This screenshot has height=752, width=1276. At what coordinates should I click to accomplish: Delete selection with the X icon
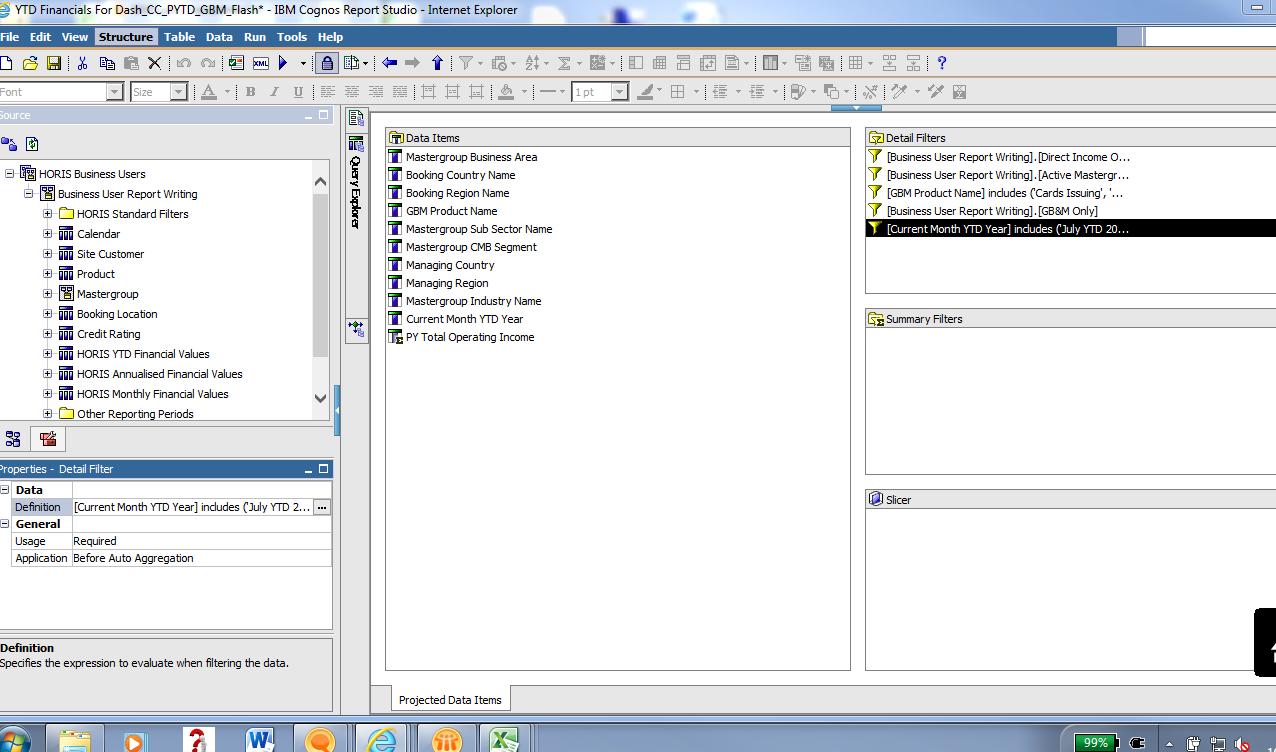click(155, 63)
